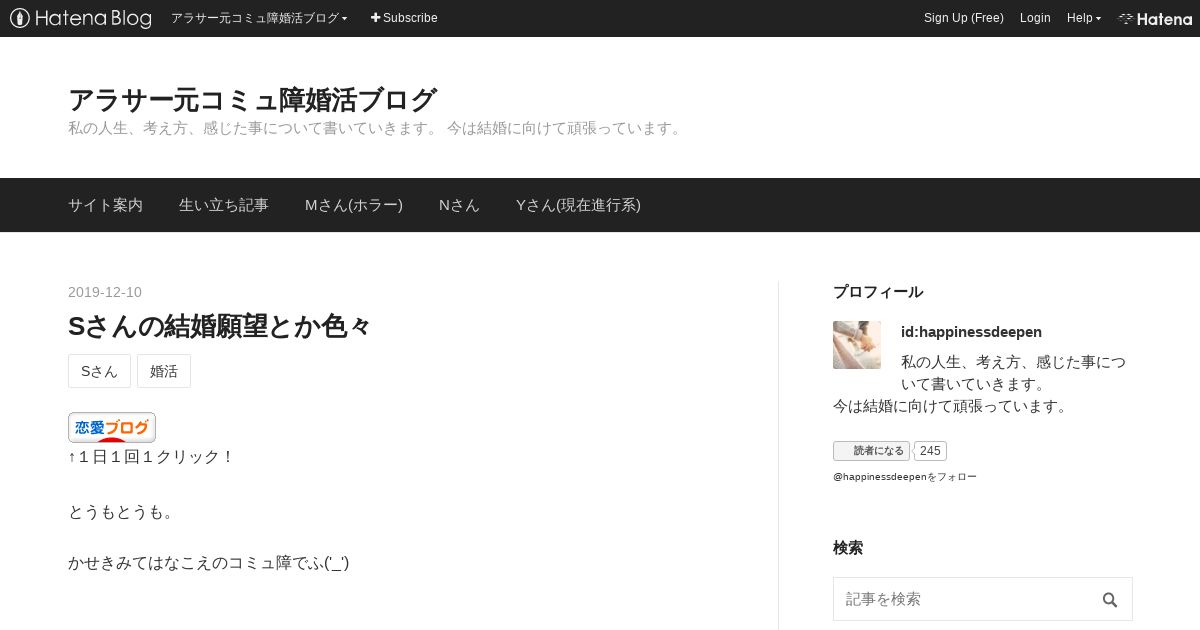Open the Nさん menu item
This screenshot has width=1200, height=630.
(459, 205)
